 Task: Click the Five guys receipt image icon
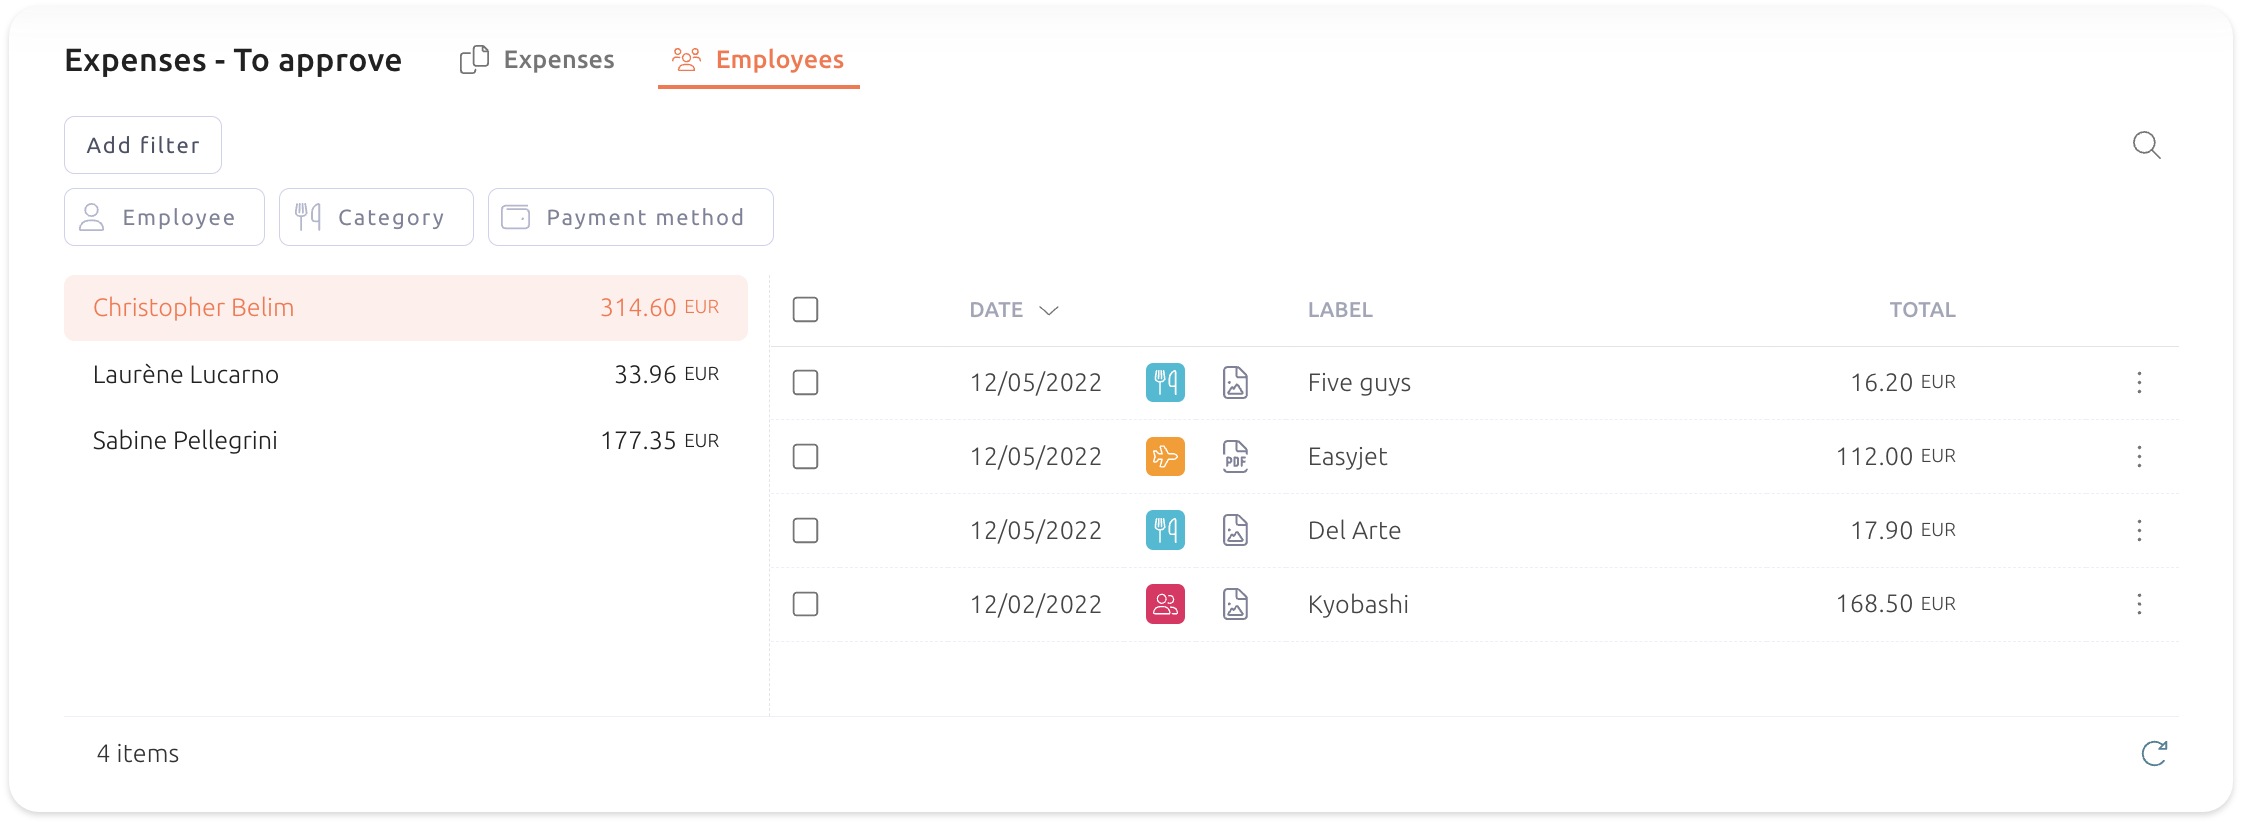[1235, 383]
